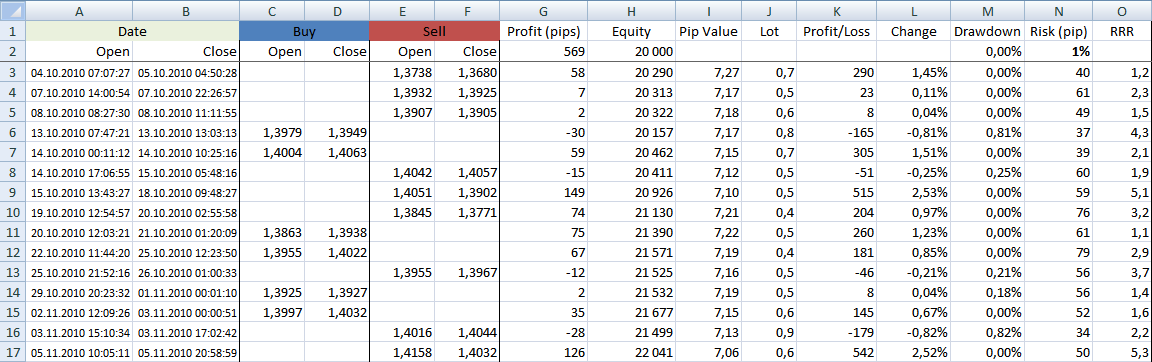Image resolution: width=1152 pixels, height=362 pixels.
Task: Select column O header
Action: [x=1123, y=11]
